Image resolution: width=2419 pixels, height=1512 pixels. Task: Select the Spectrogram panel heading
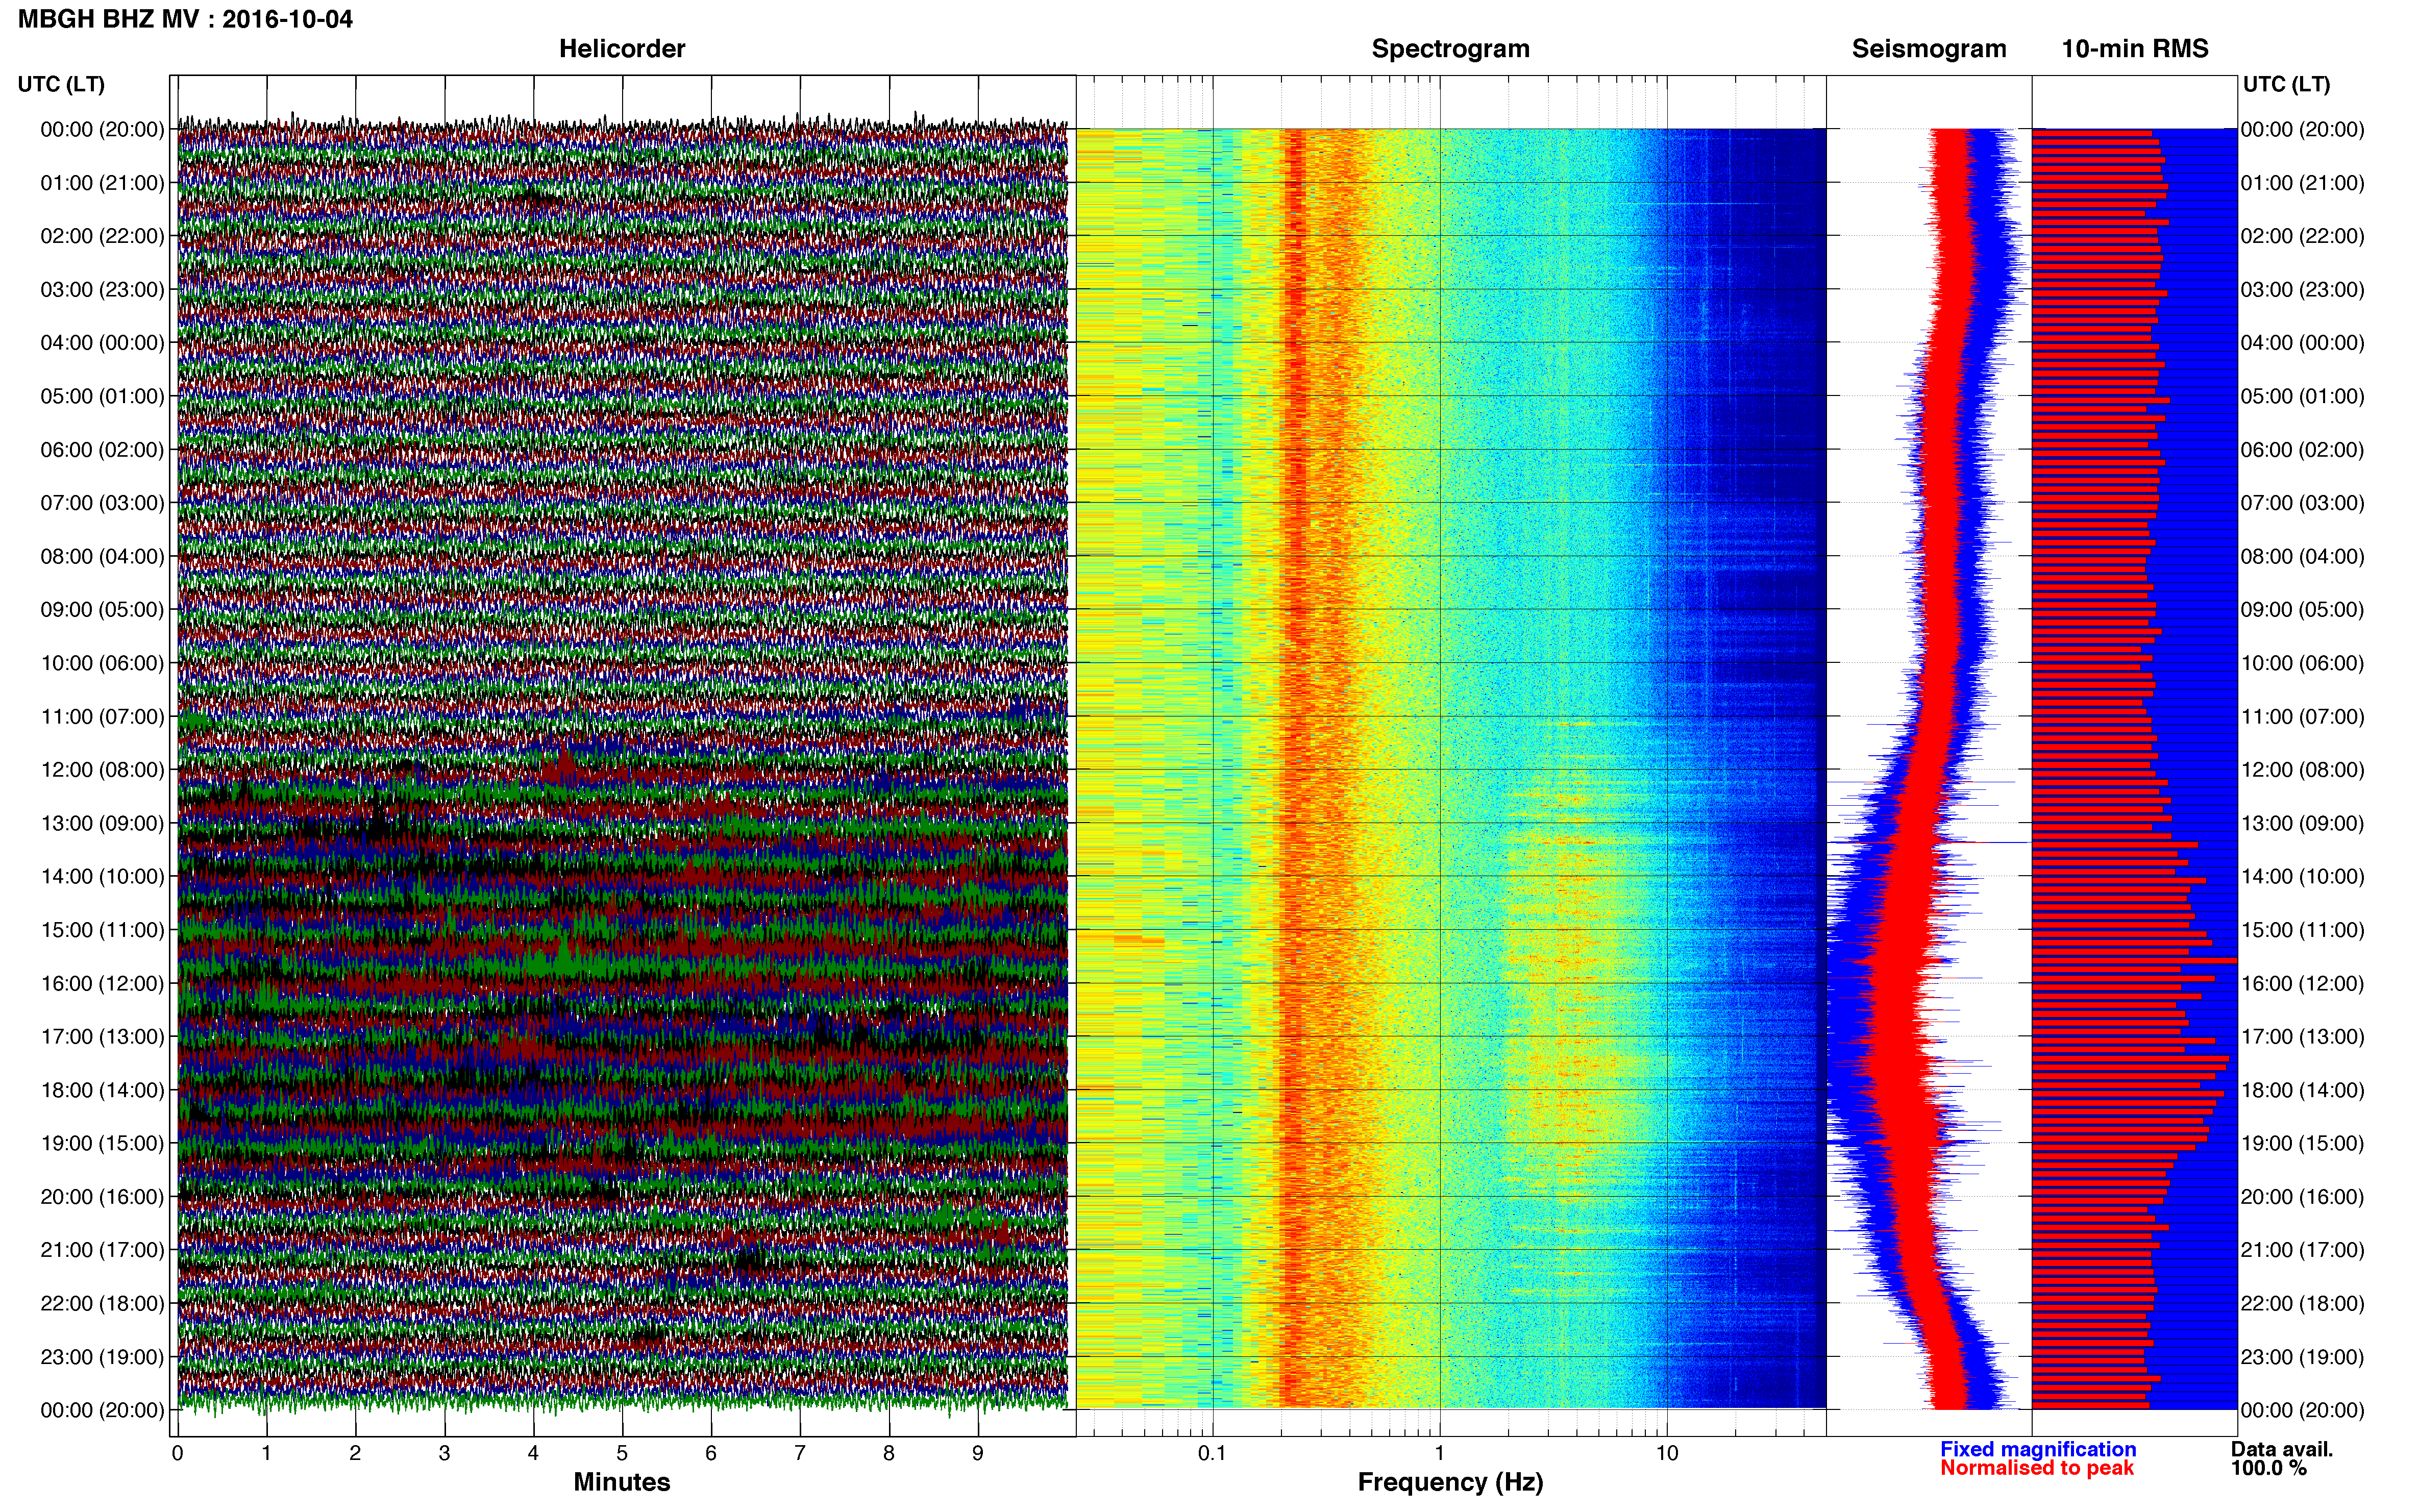[1450, 48]
